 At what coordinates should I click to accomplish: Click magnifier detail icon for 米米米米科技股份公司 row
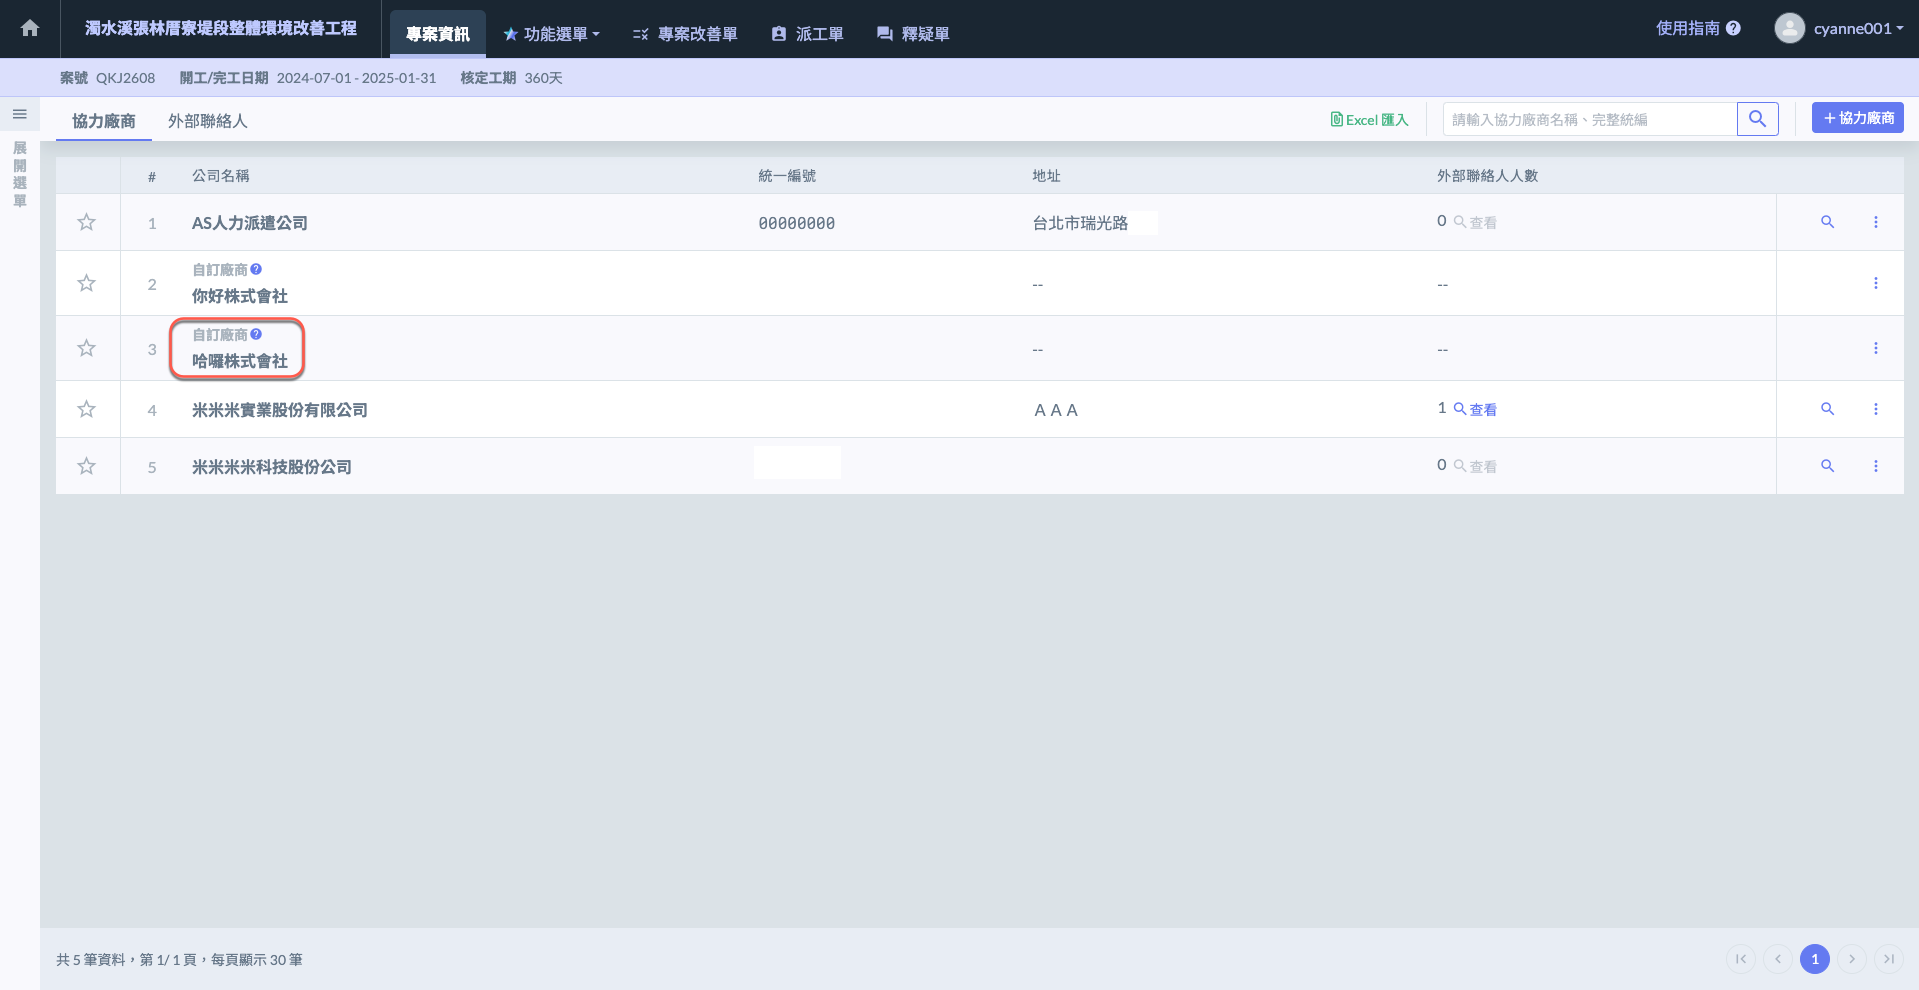[x=1827, y=466]
